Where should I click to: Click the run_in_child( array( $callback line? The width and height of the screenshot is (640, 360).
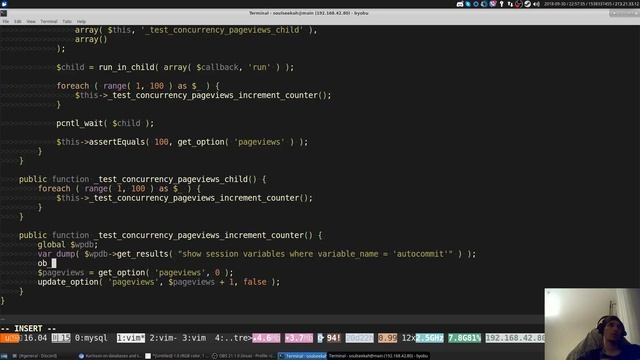tap(175, 67)
